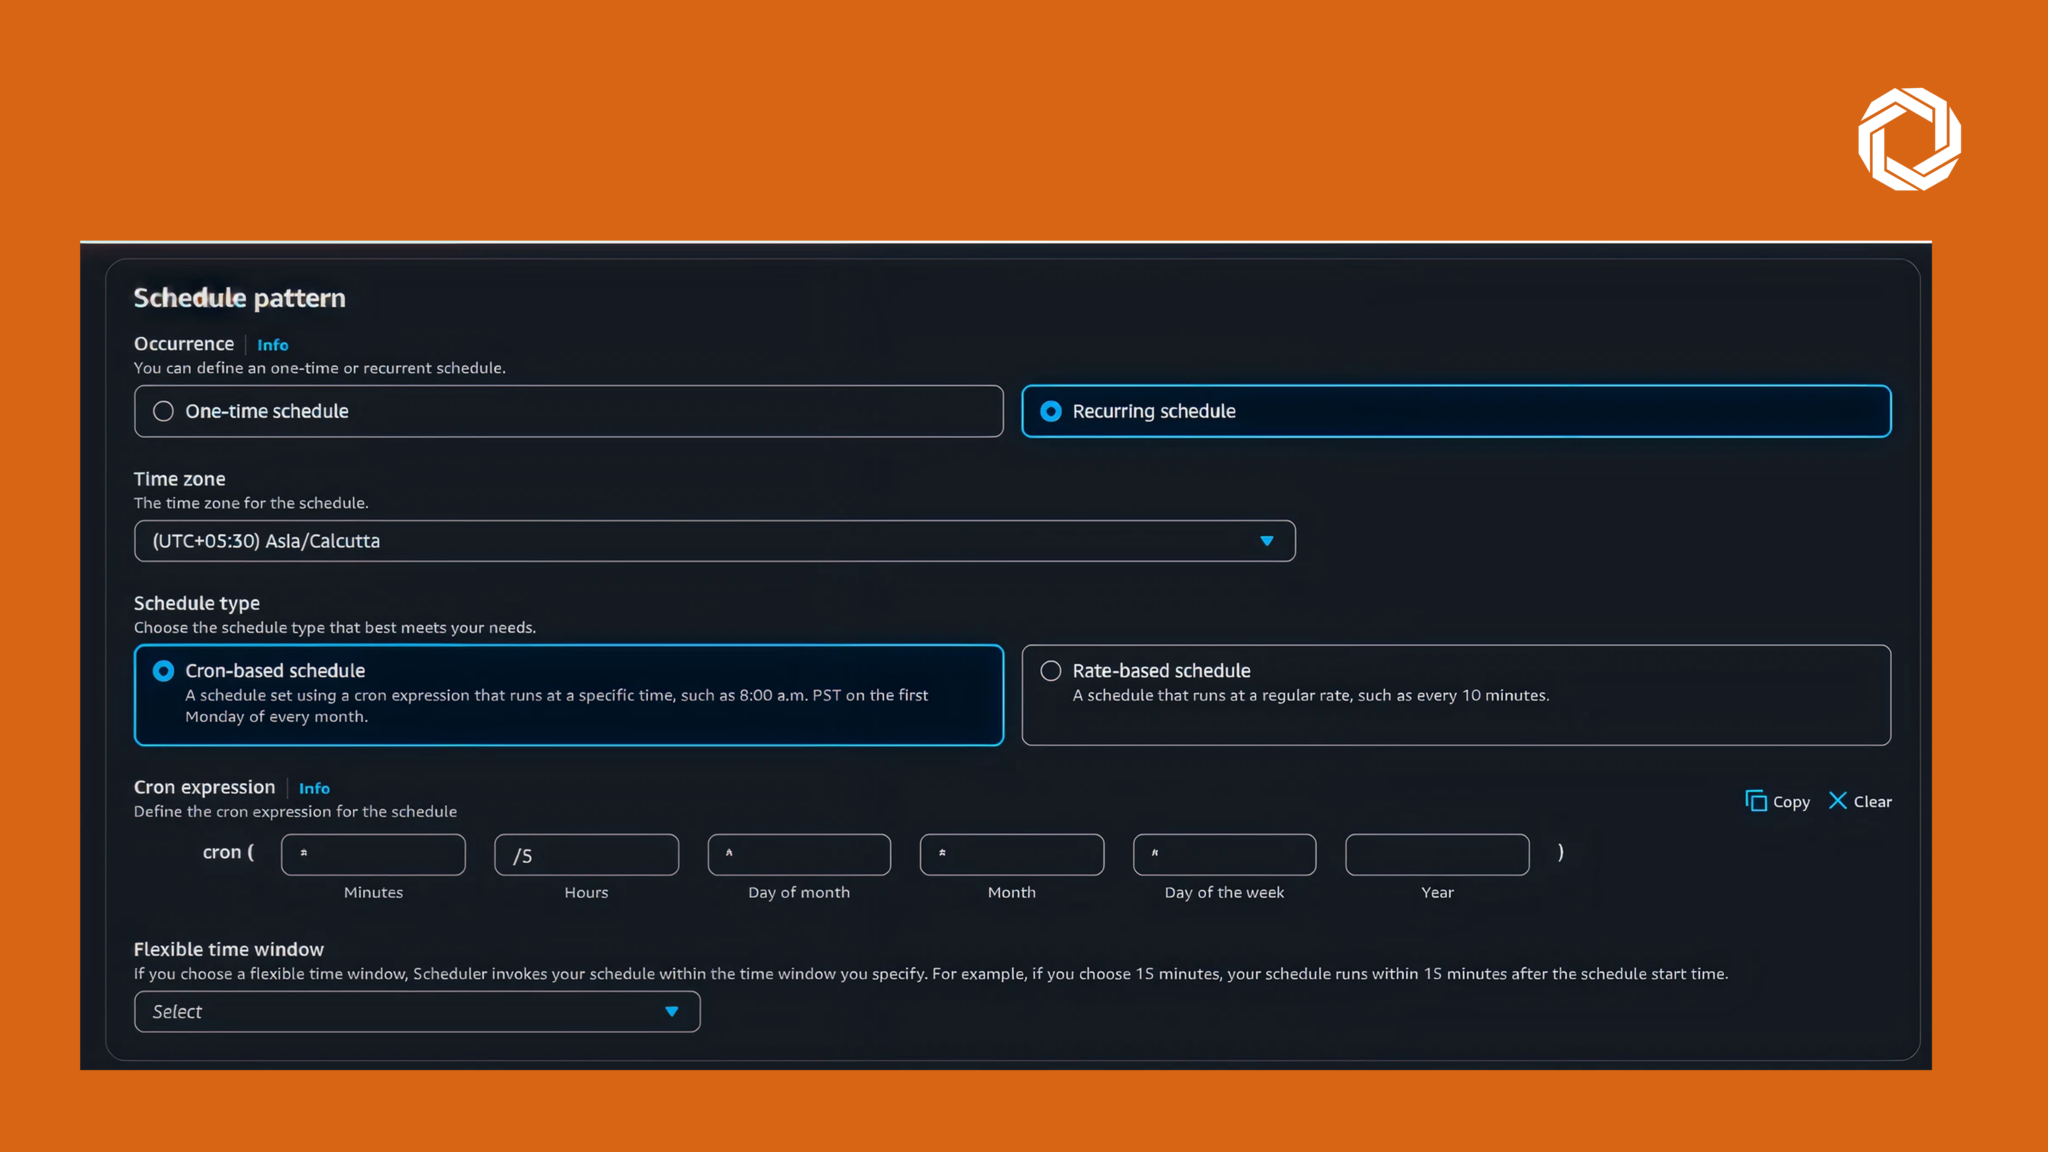Viewport: 2048px width, 1152px height.
Task: Open the Info link for Cron expression
Action: point(314,788)
